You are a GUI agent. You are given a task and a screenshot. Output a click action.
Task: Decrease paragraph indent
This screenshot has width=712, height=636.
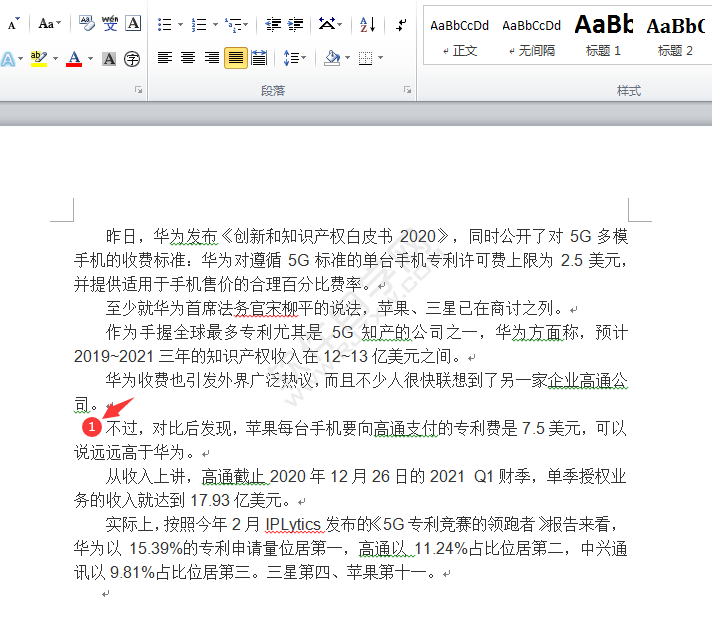(273, 25)
